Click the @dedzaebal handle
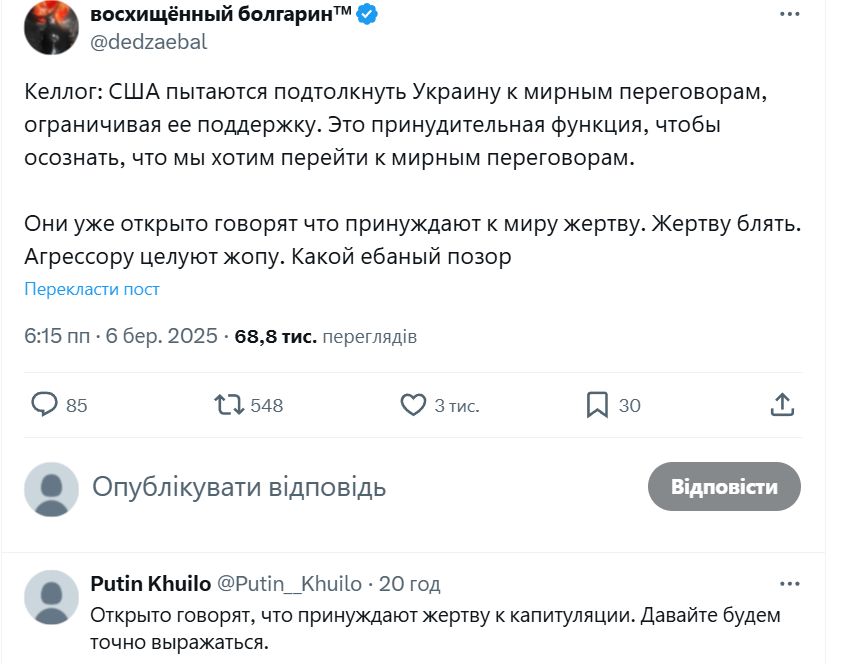Viewport: 846px width, 664px height. tap(149, 42)
